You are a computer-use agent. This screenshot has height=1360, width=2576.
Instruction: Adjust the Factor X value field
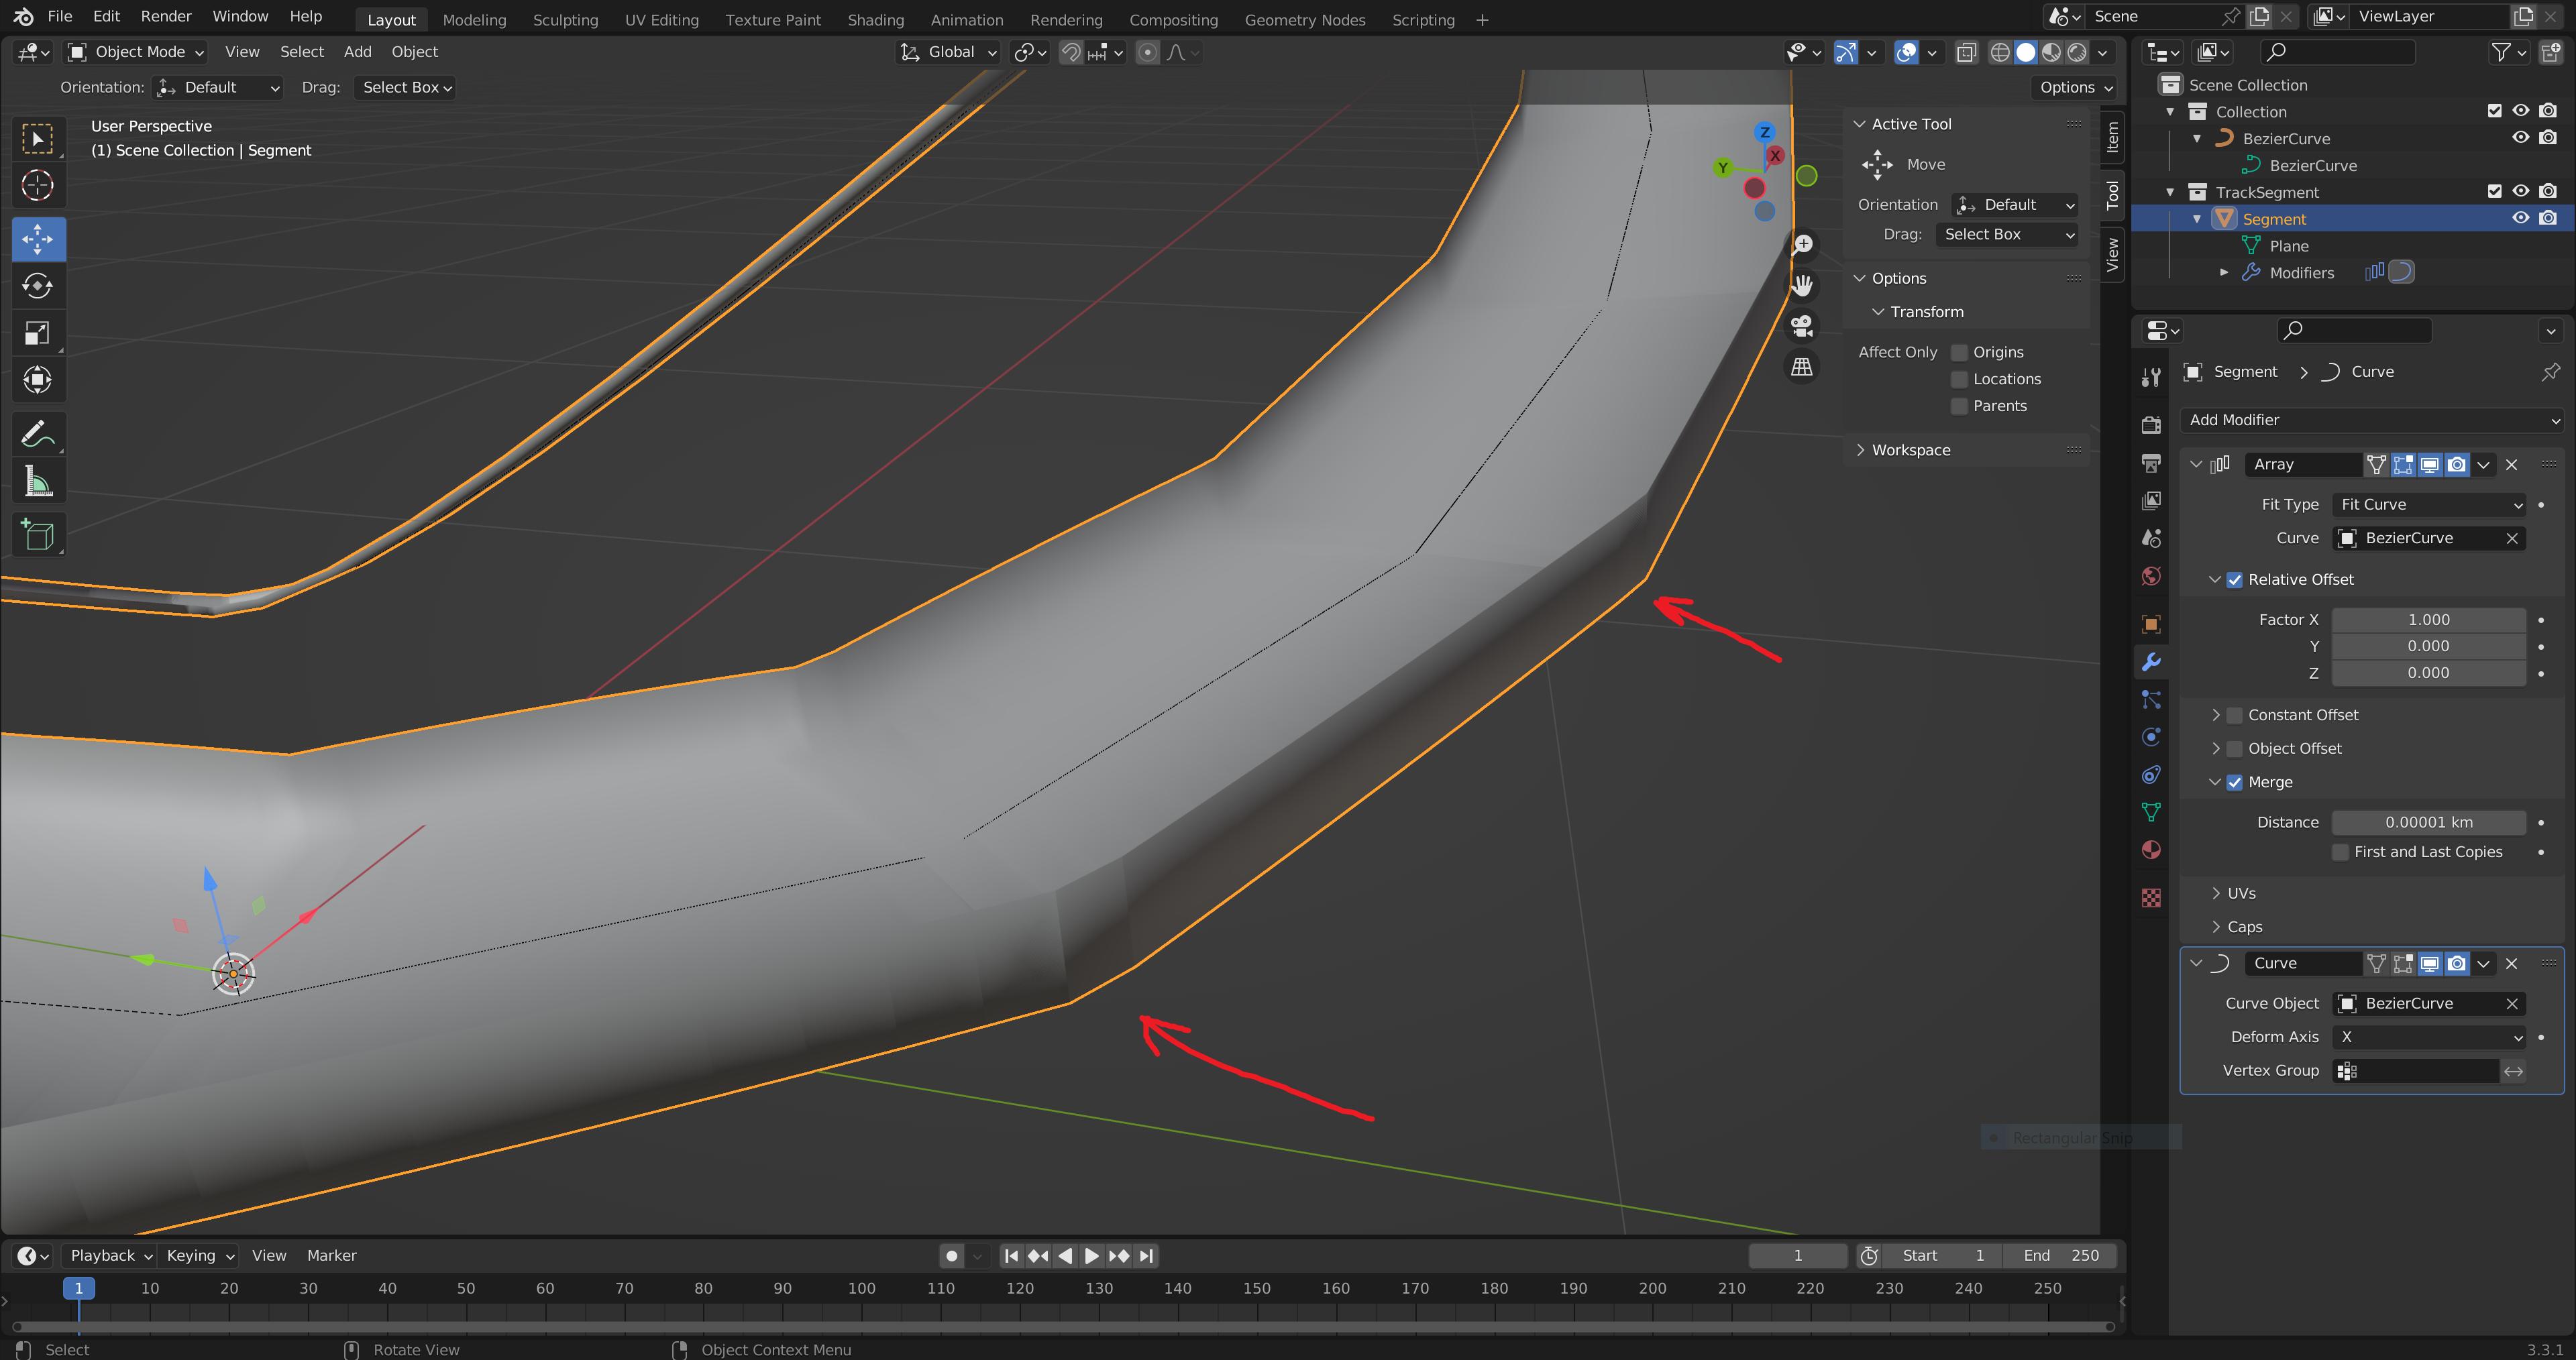(x=2429, y=620)
